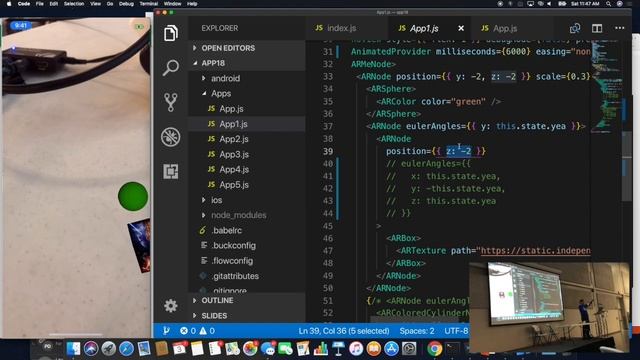Open the Source Control view
Viewport: 640px width, 360px height.
coord(171,102)
